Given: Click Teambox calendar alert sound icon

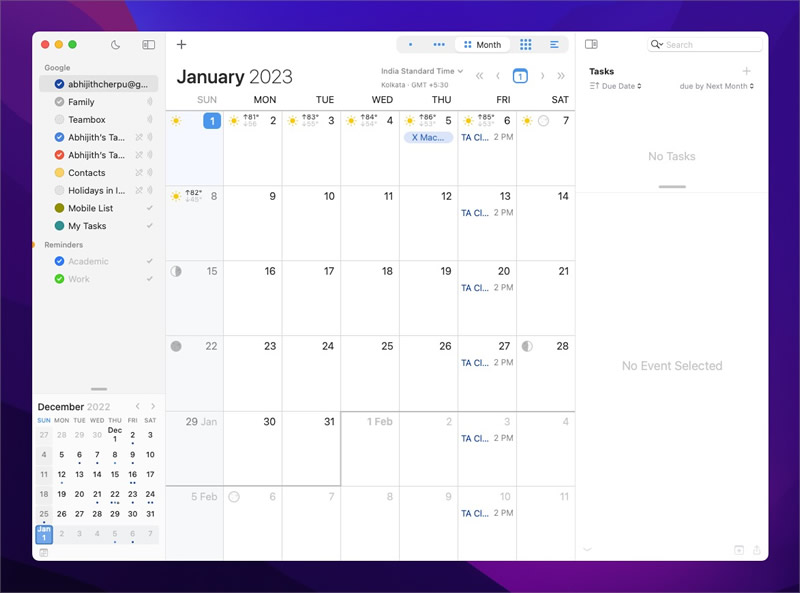Looking at the screenshot, I should click(x=149, y=119).
